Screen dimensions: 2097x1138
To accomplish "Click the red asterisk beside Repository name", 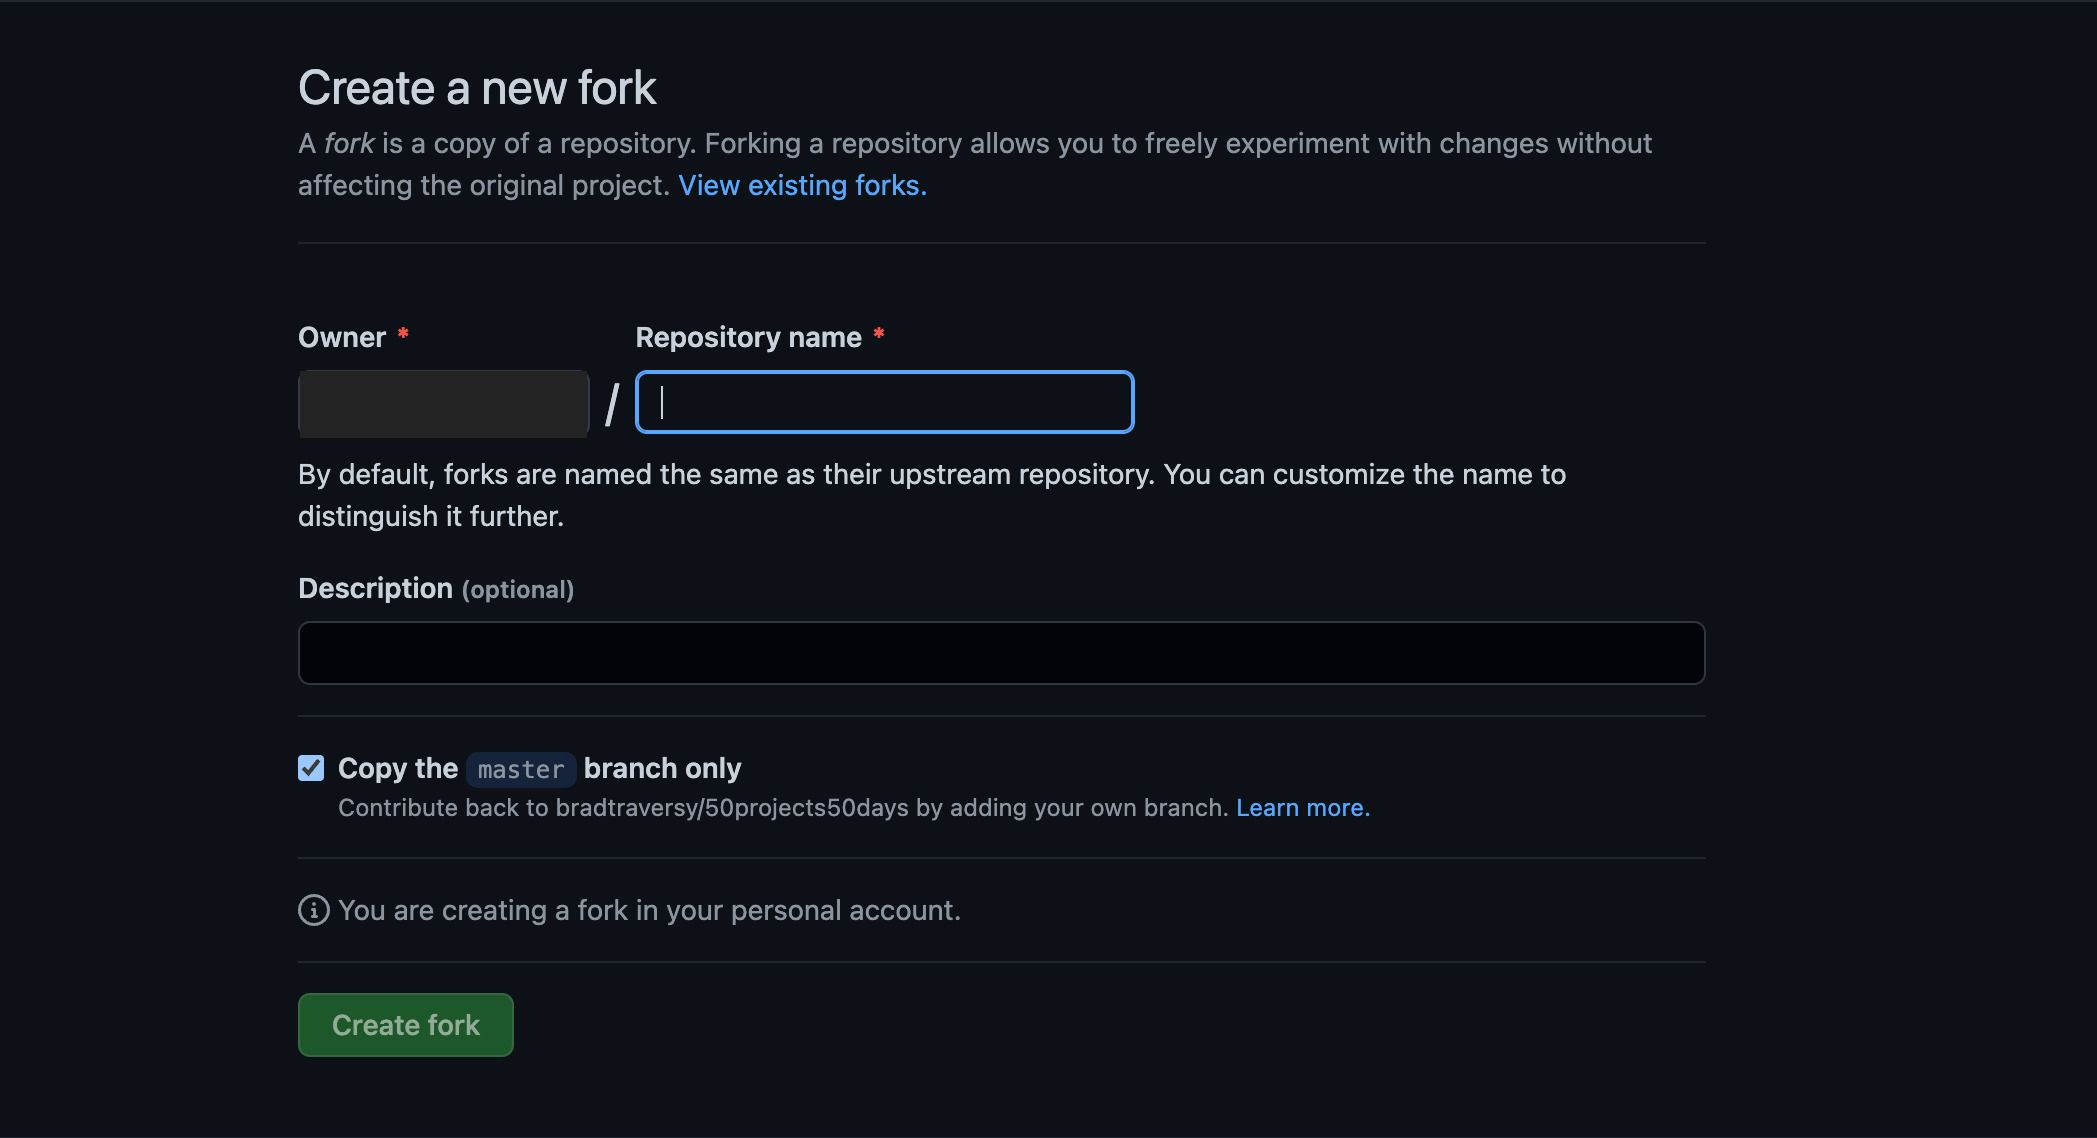I will 878,335.
